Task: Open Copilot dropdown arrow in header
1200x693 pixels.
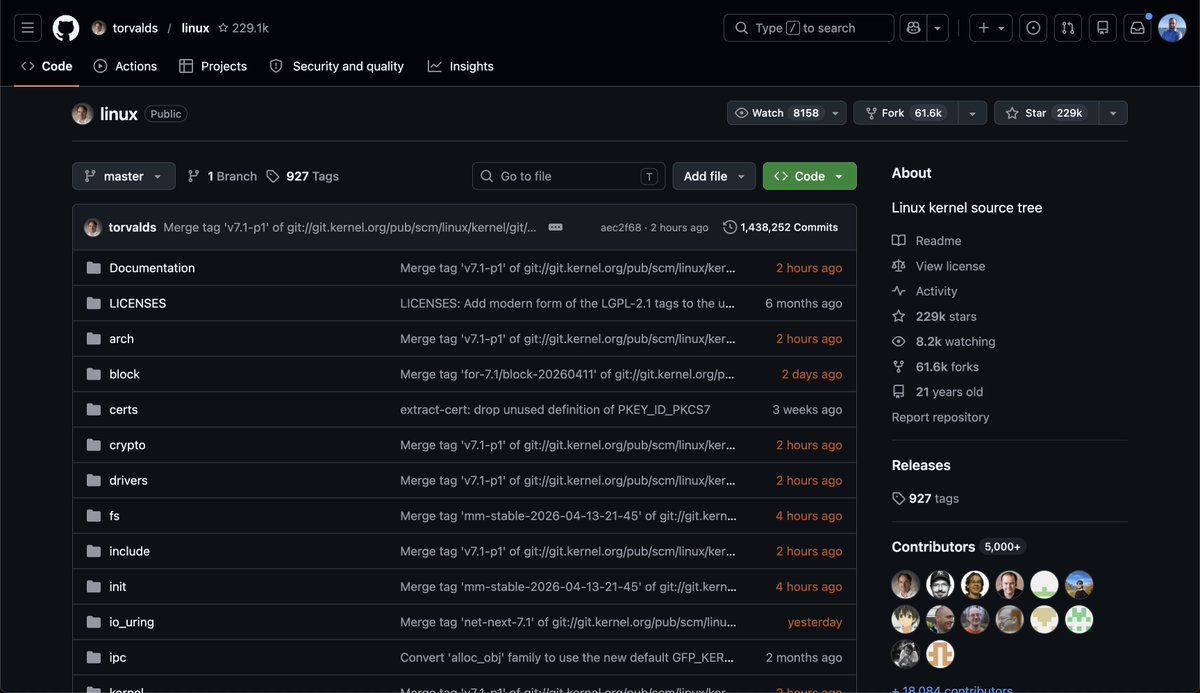Action: click(x=938, y=28)
